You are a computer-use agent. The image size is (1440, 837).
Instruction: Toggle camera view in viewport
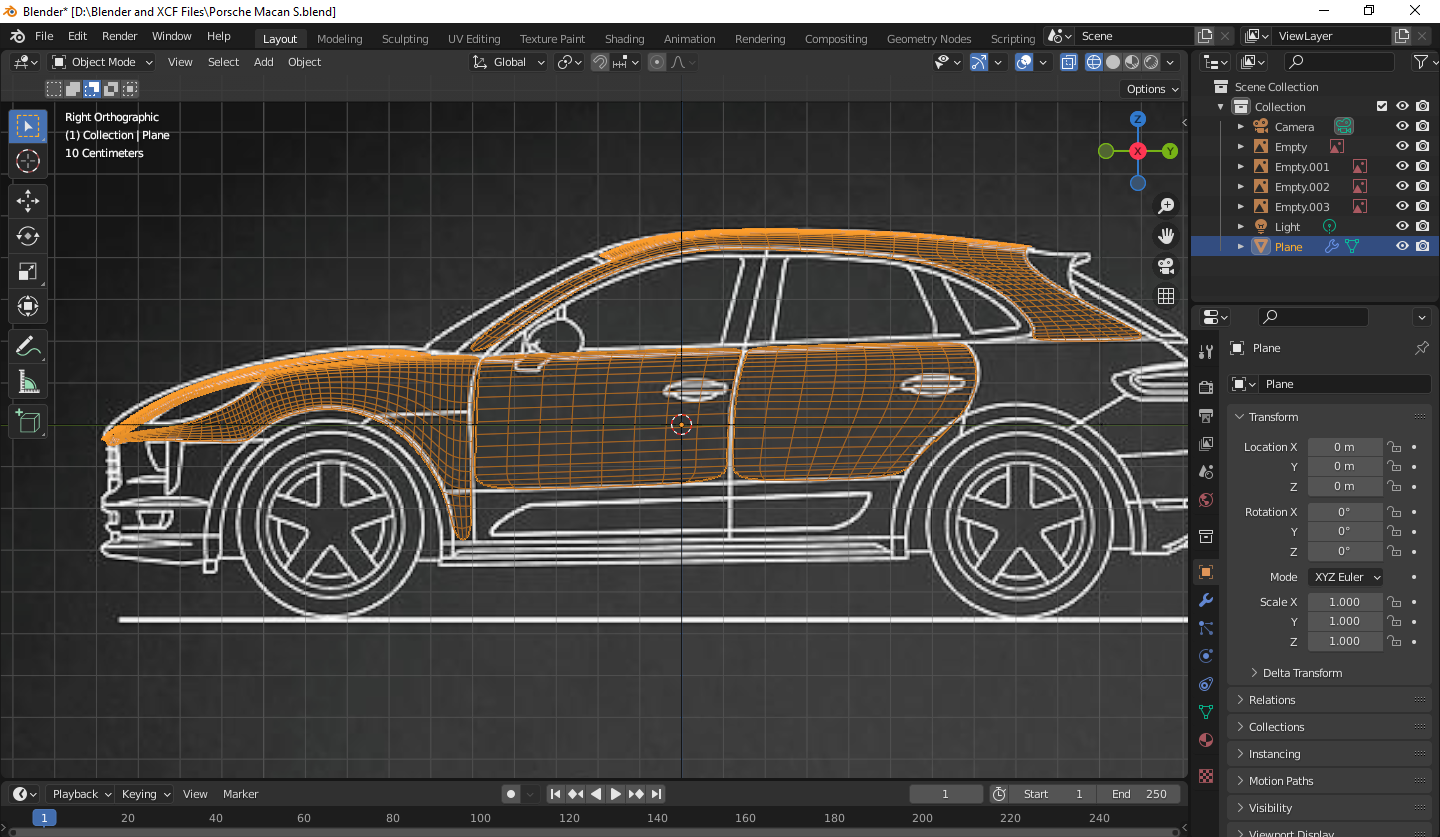(1166, 266)
